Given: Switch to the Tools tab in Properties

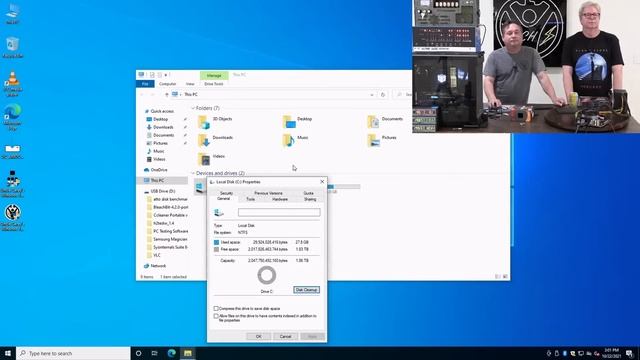Looking at the screenshot, I should [x=251, y=199].
